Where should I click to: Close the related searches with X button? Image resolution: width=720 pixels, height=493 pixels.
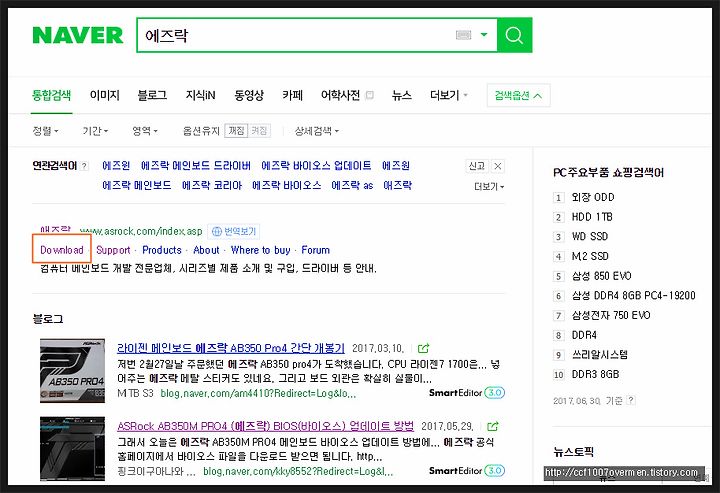pos(498,166)
